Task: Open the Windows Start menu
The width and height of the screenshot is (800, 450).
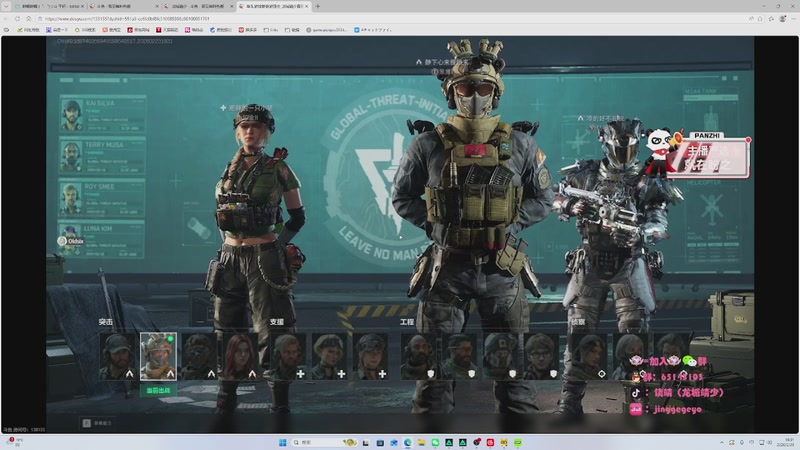Action: coord(282,442)
